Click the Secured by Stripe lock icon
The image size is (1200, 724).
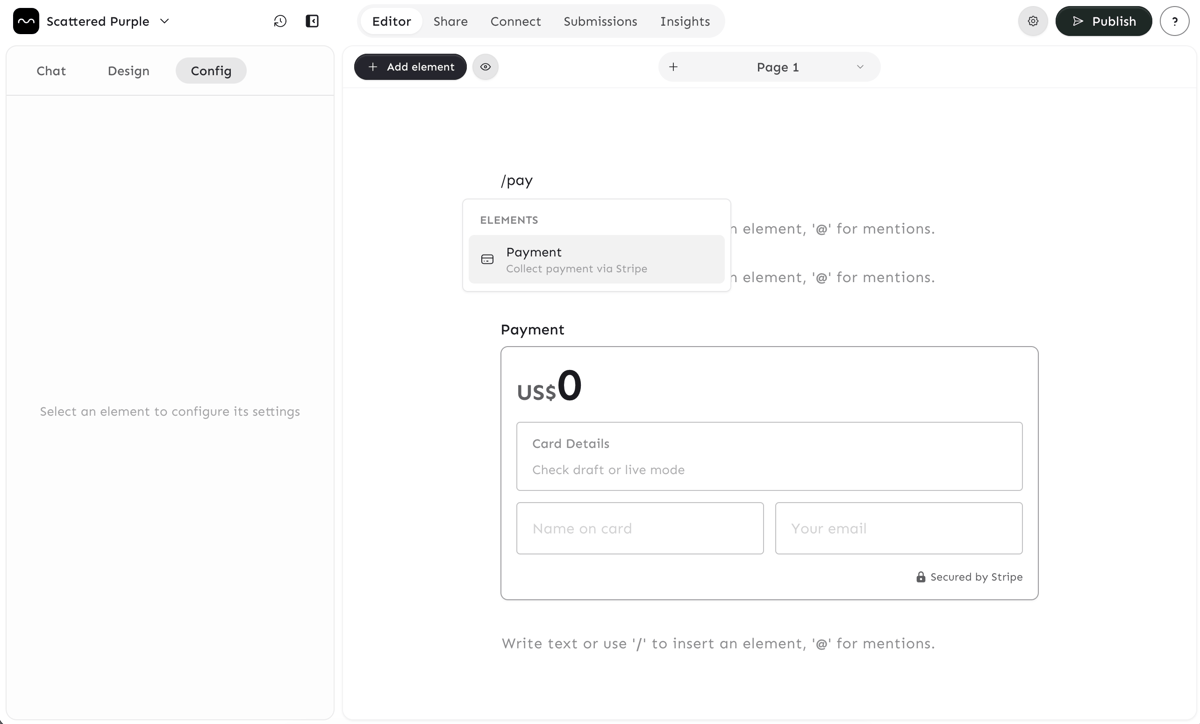pos(921,577)
